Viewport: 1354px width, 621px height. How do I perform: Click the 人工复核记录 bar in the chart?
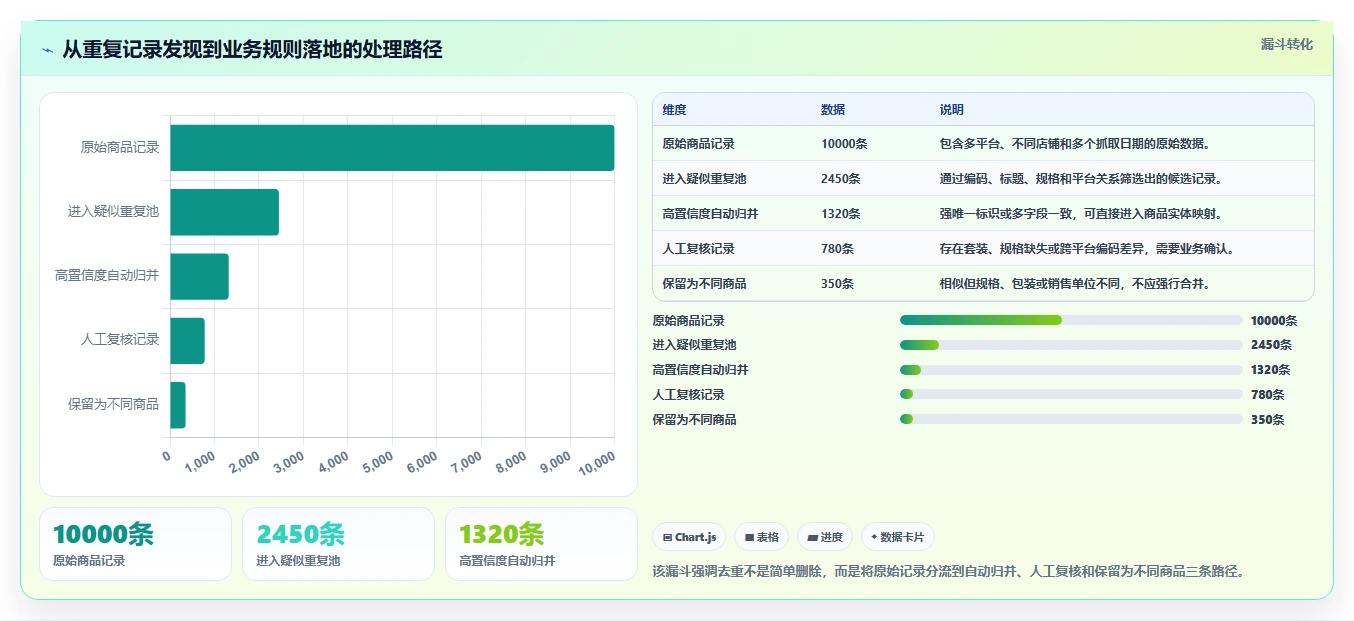click(x=187, y=340)
